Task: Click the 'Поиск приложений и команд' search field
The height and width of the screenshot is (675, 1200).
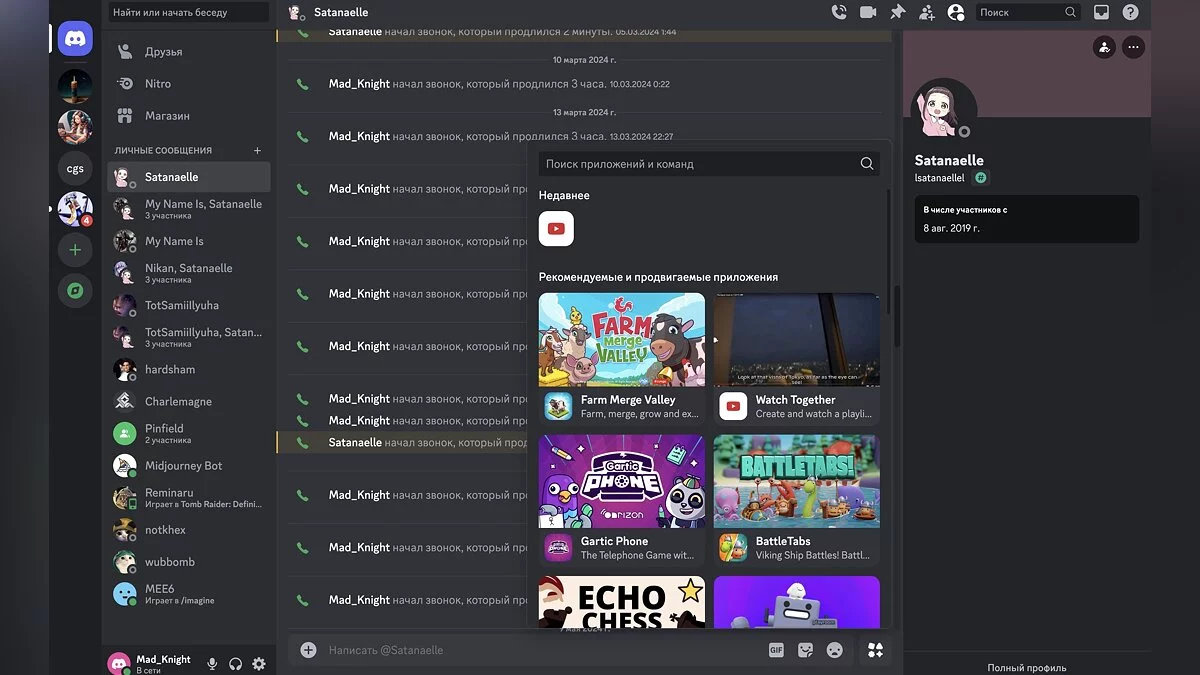Action: [709, 164]
